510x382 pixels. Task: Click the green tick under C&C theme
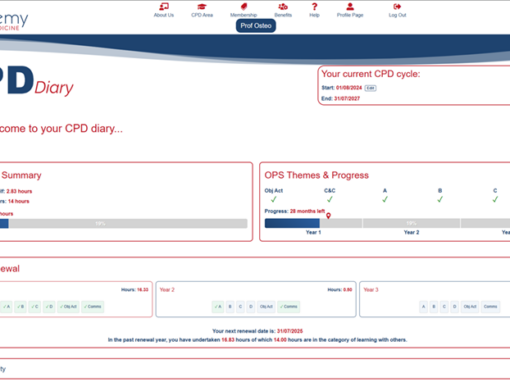[x=330, y=199]
